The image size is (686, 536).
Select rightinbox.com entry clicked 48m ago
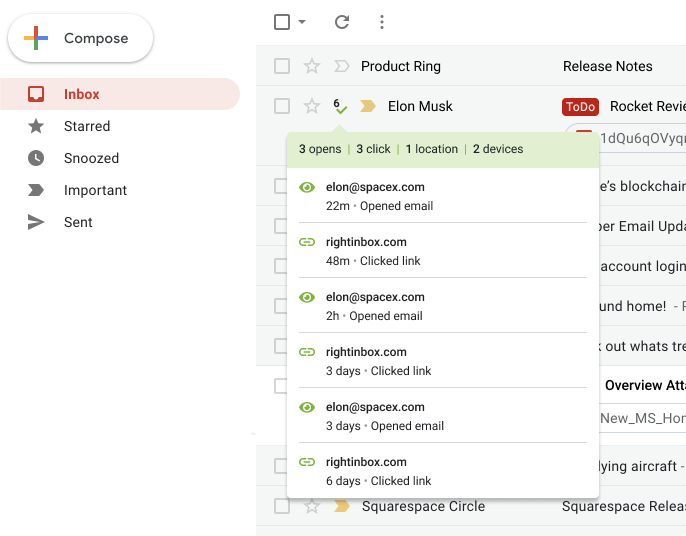pyautogui.click(x=443, y=250)
